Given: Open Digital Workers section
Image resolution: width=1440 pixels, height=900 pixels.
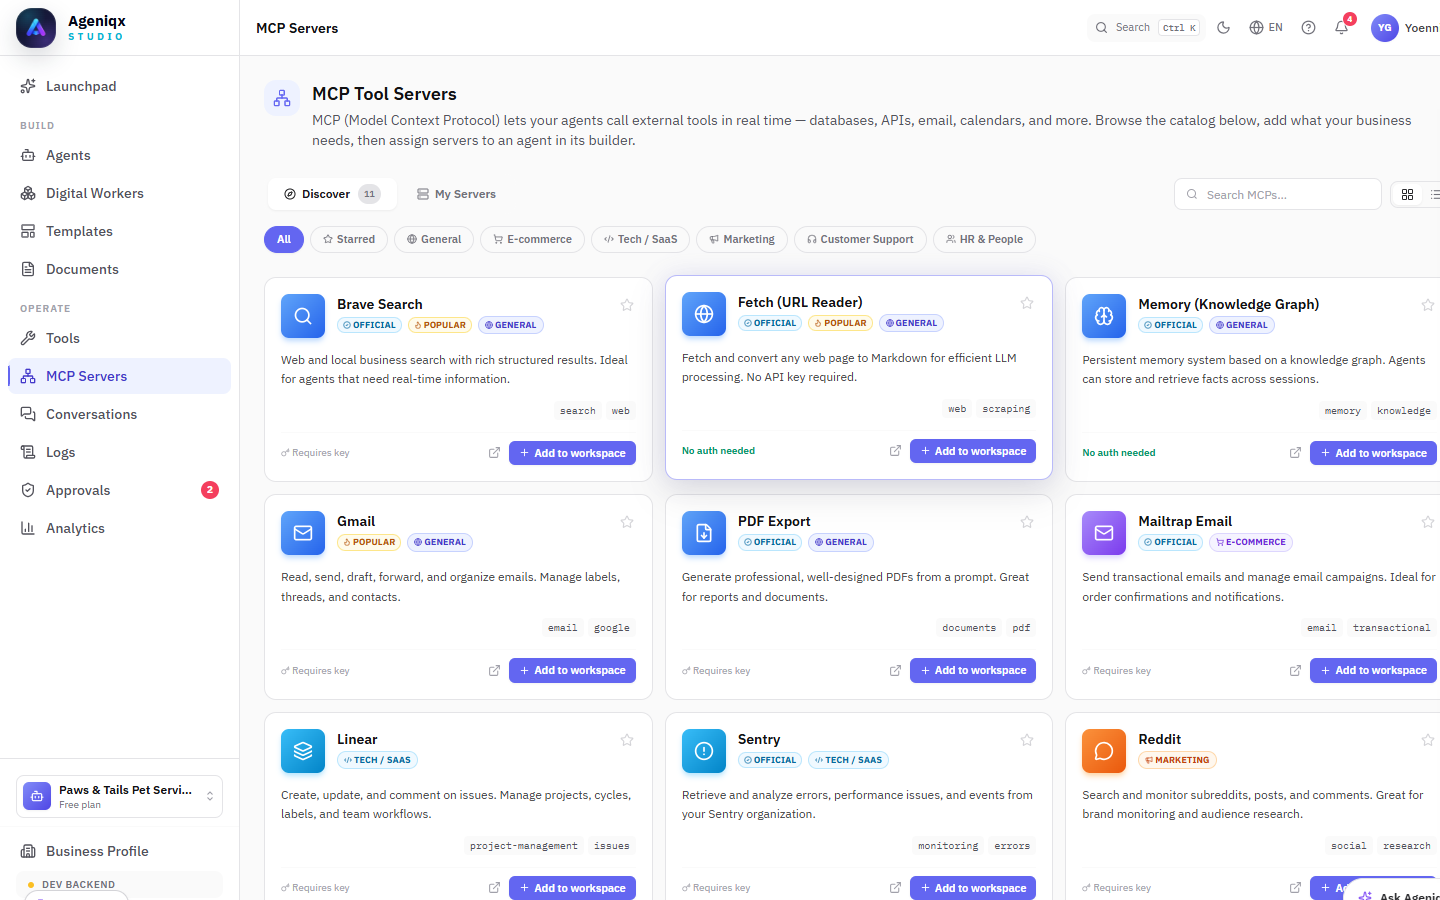Looking at the screenshot, I should click(120, 193).
